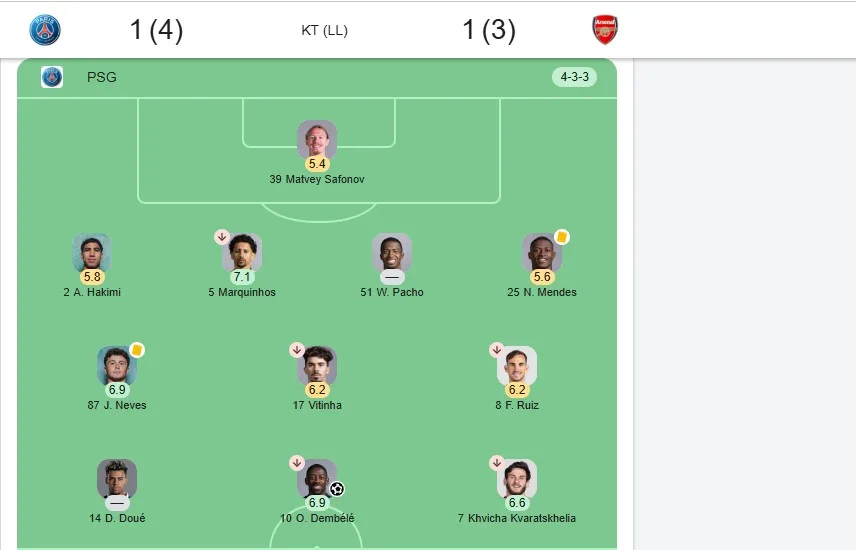Open A. Hakimi's player photo
Viewport: 856px width, 550px height.
click(92, 253)
